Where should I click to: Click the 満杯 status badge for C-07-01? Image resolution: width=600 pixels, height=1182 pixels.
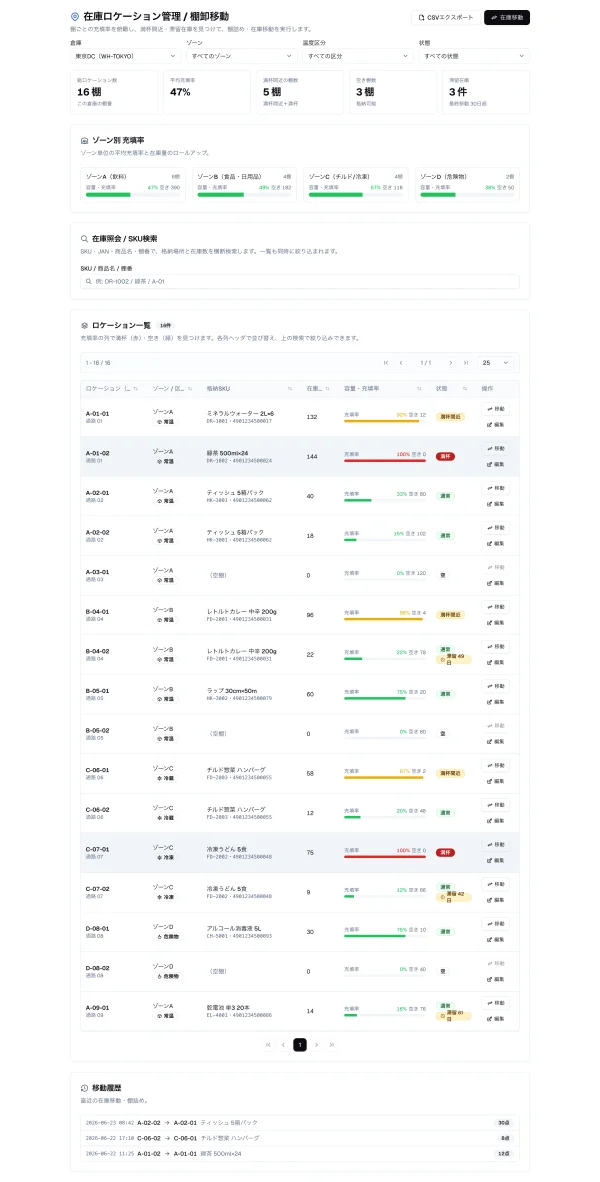click(x=445, y=852)
